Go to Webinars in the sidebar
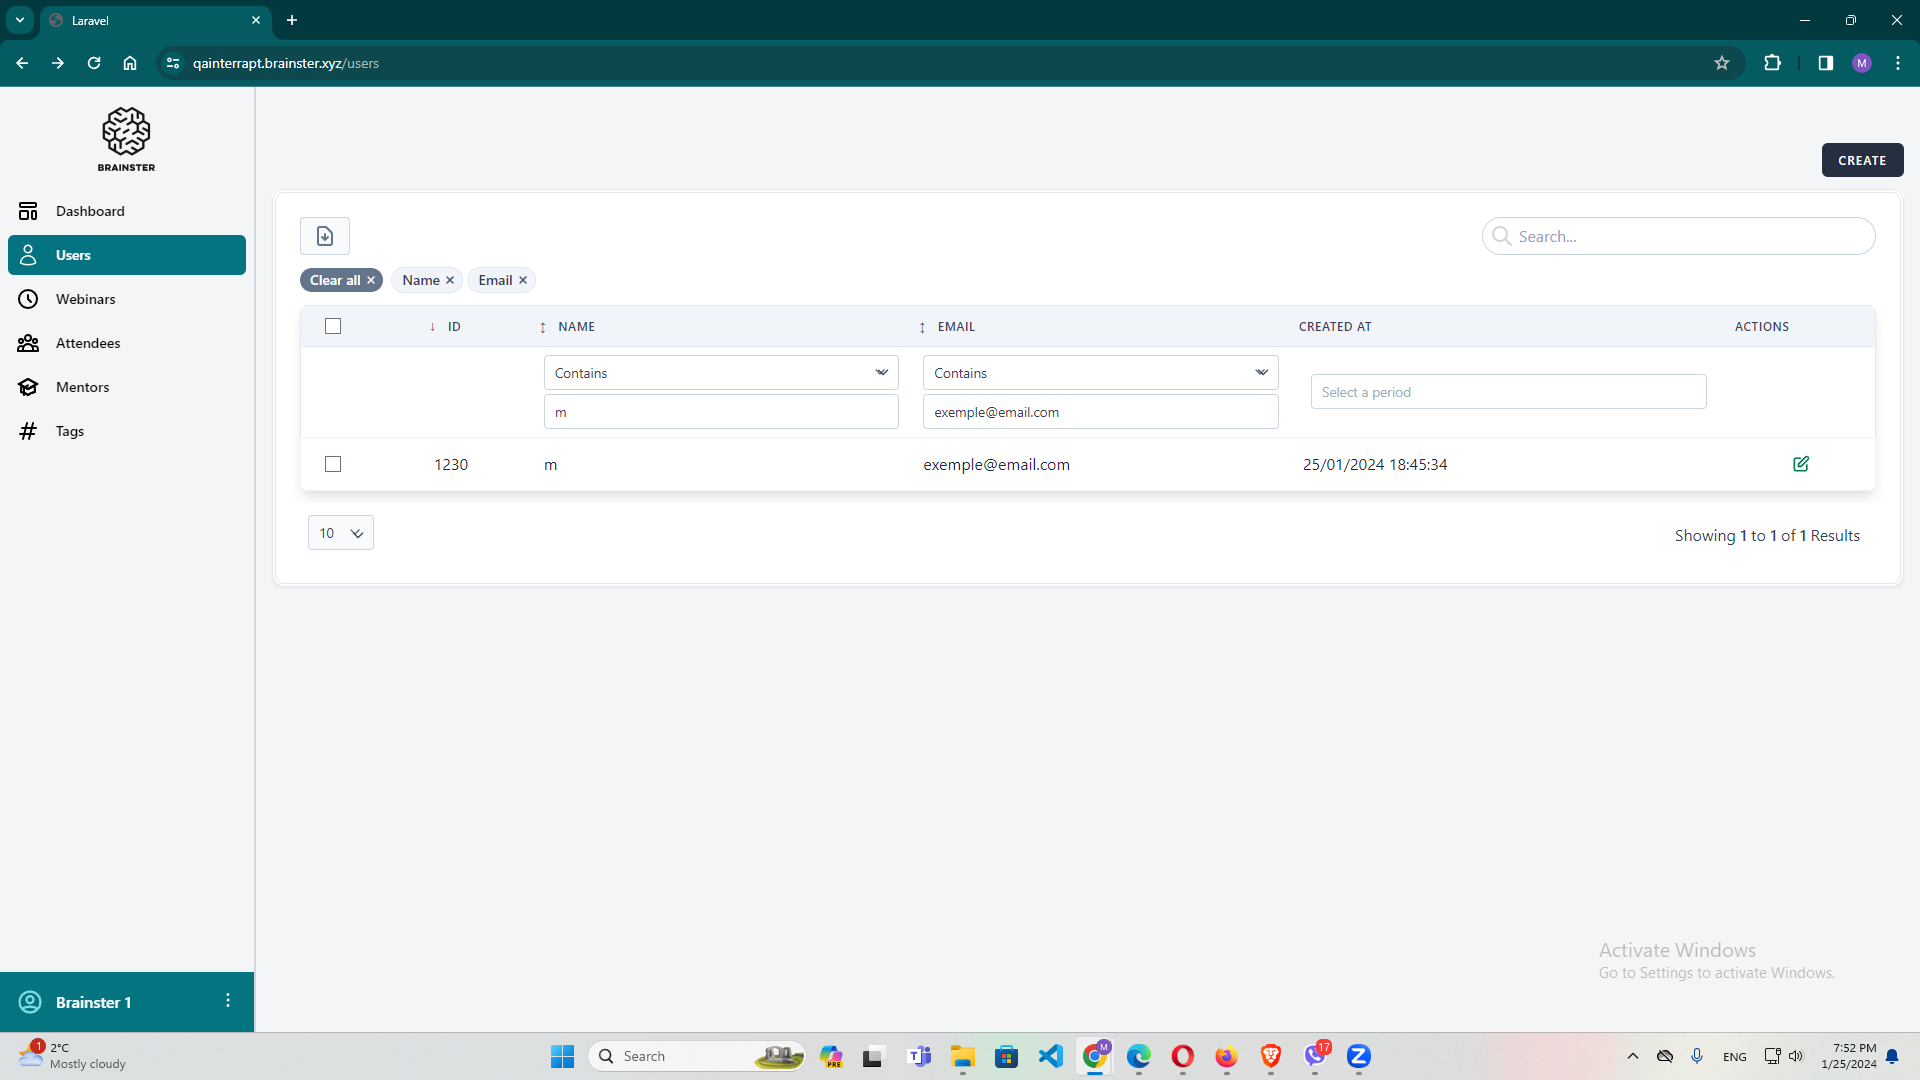The width and height of the screenshot is (1920, 1080). point(86,299)
